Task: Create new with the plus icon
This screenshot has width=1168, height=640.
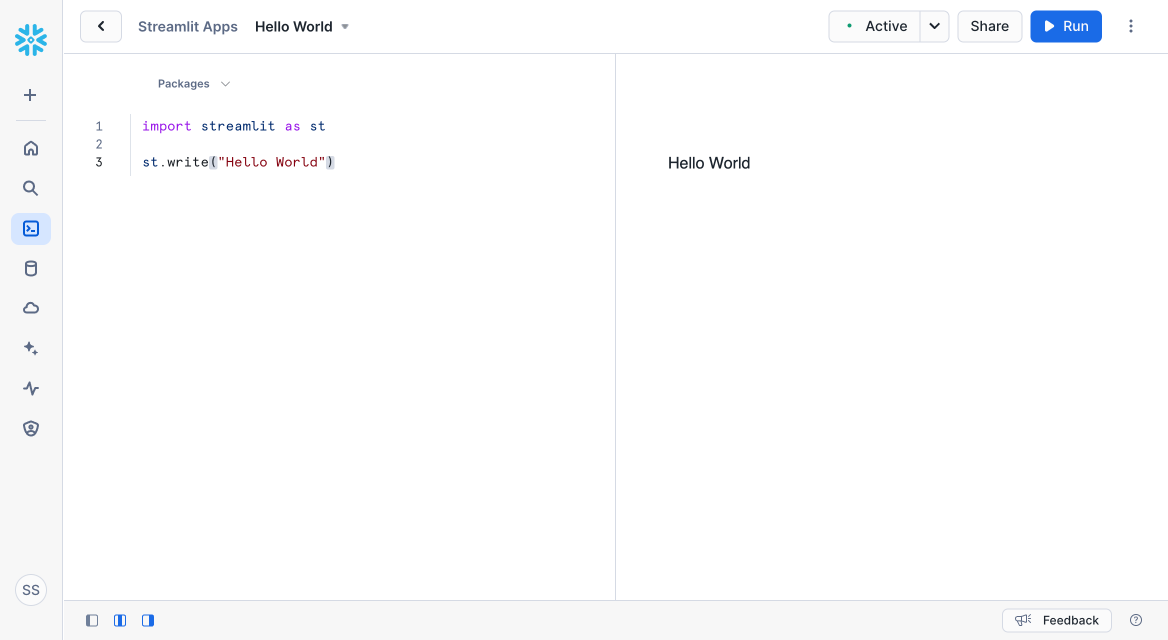Action: point(30,95)
